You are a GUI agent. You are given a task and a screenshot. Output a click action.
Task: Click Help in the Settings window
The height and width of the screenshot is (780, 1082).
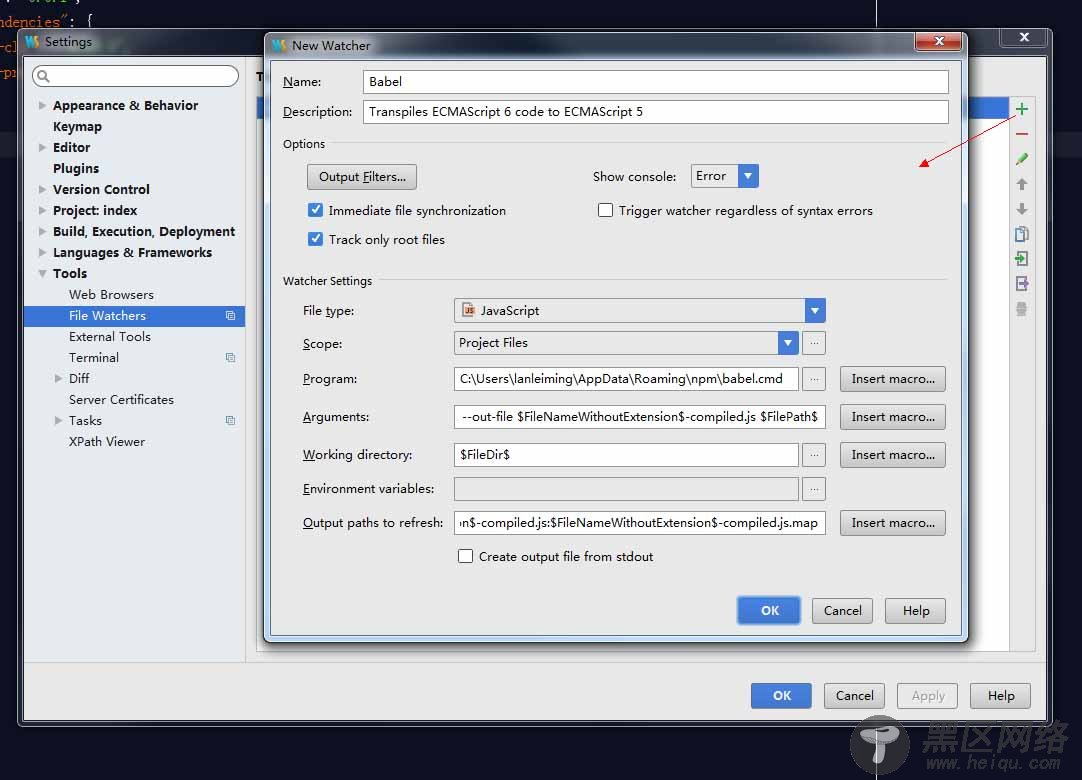coord(1001,696)
